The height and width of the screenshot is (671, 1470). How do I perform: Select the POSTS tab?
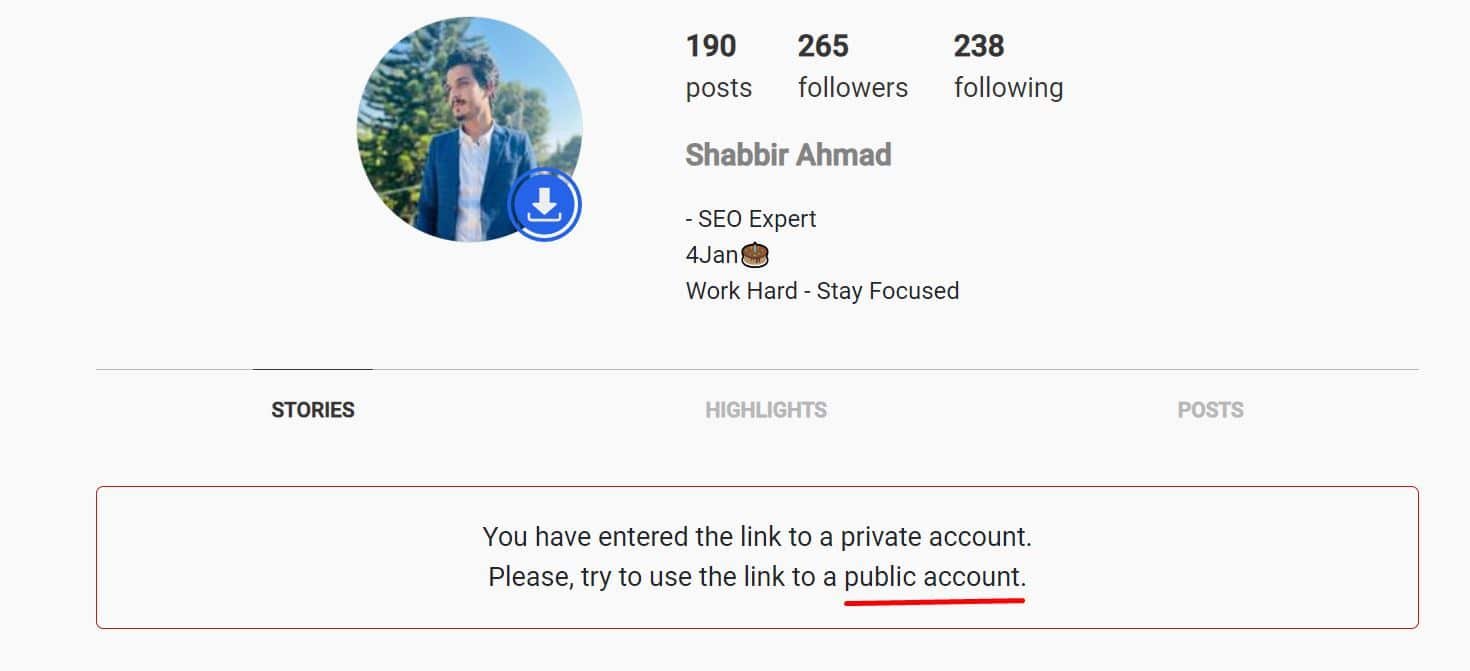pyautogui.click(x=1210, y=410)
